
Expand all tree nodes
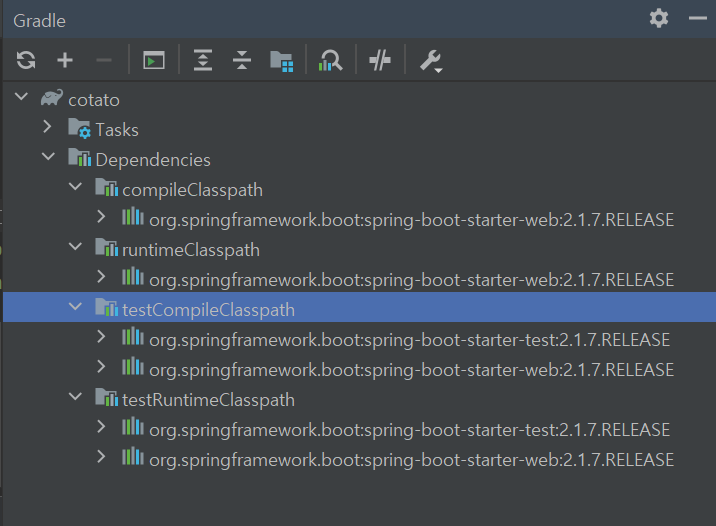[203, 60]
